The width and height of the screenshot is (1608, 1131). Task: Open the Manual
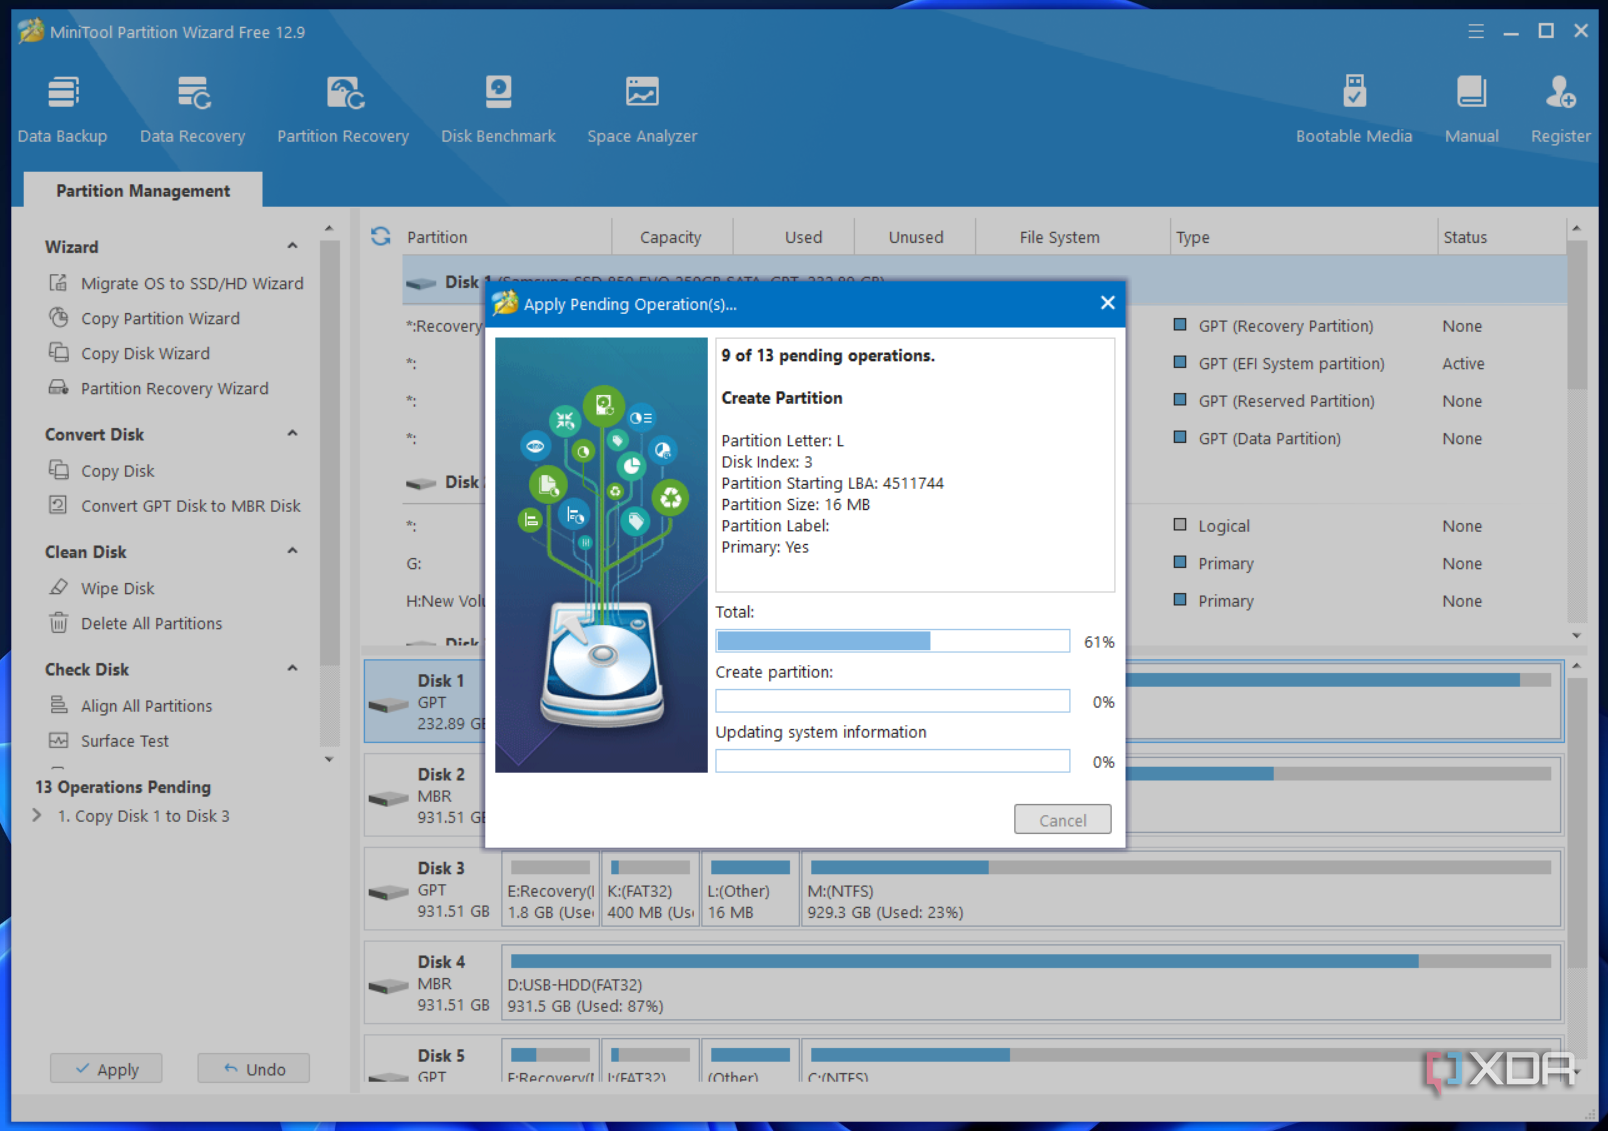pos(1471,110)
